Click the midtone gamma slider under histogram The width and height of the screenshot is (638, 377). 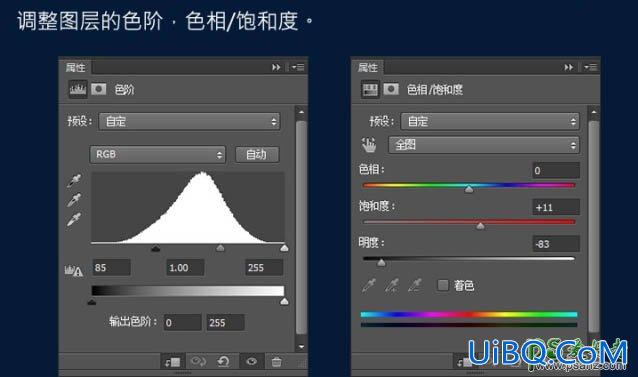point(220,248)
